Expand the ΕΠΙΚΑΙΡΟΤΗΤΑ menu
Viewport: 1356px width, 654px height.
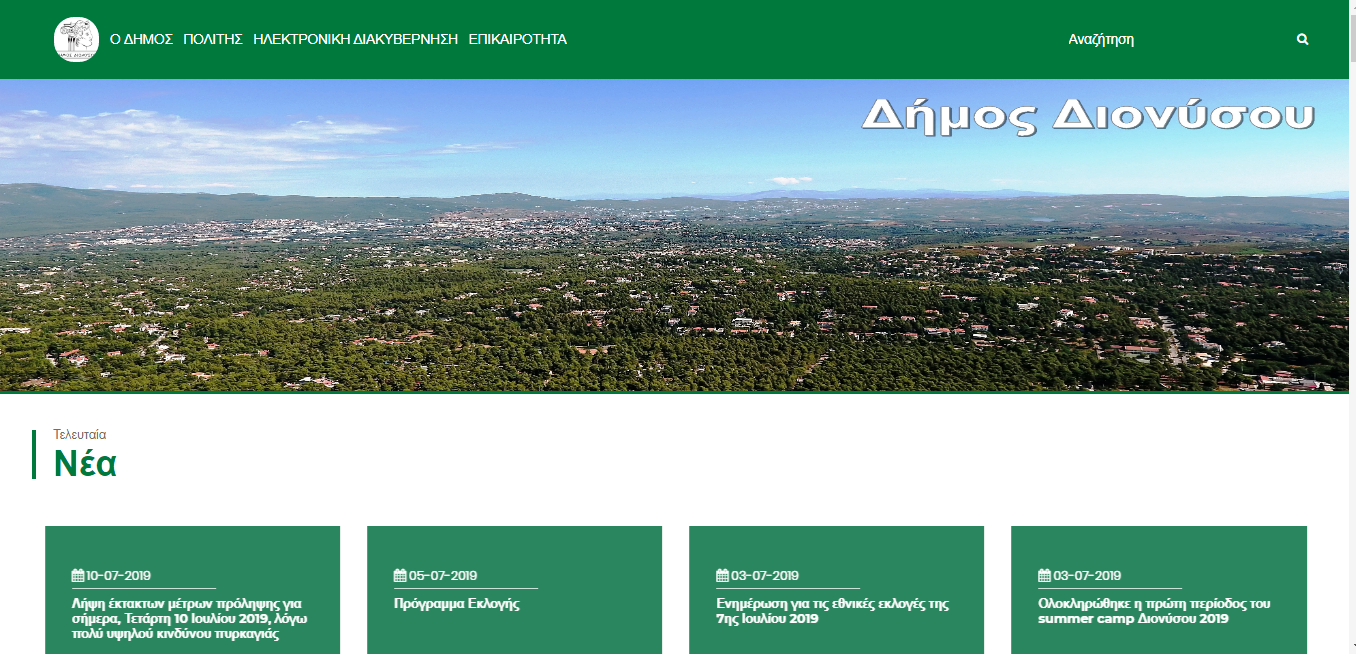pyautogui.click(x=517, y=40)
